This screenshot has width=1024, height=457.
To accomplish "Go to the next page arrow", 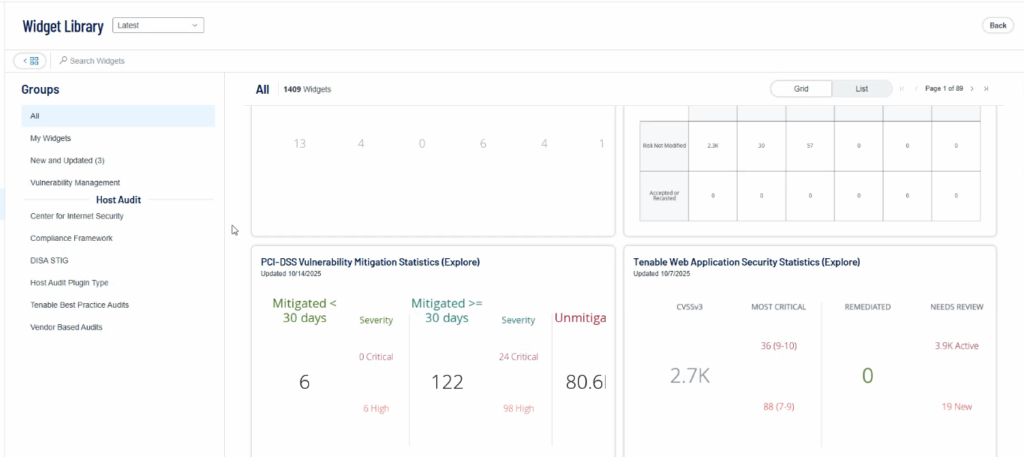I will (x=972, y=89).
